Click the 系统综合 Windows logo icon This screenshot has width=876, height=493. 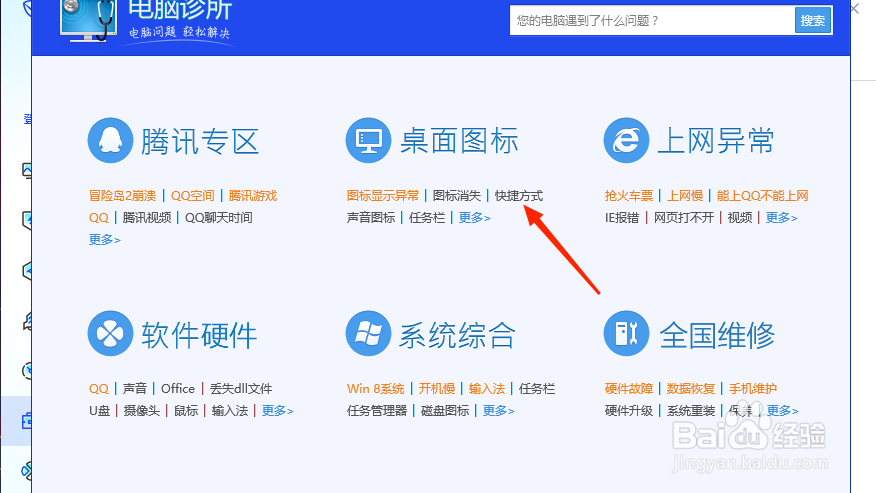pos(368,334)
